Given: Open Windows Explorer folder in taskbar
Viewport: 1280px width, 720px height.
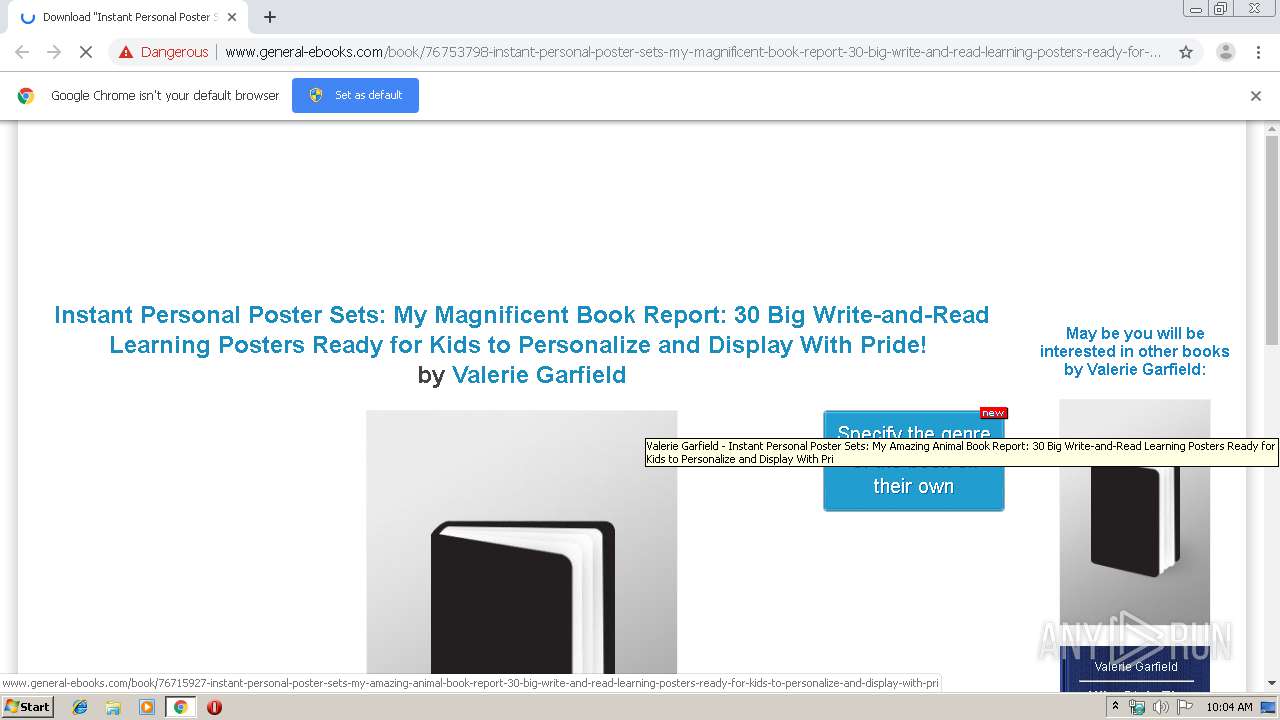Looking at the screenshot, I should point(113,707).
